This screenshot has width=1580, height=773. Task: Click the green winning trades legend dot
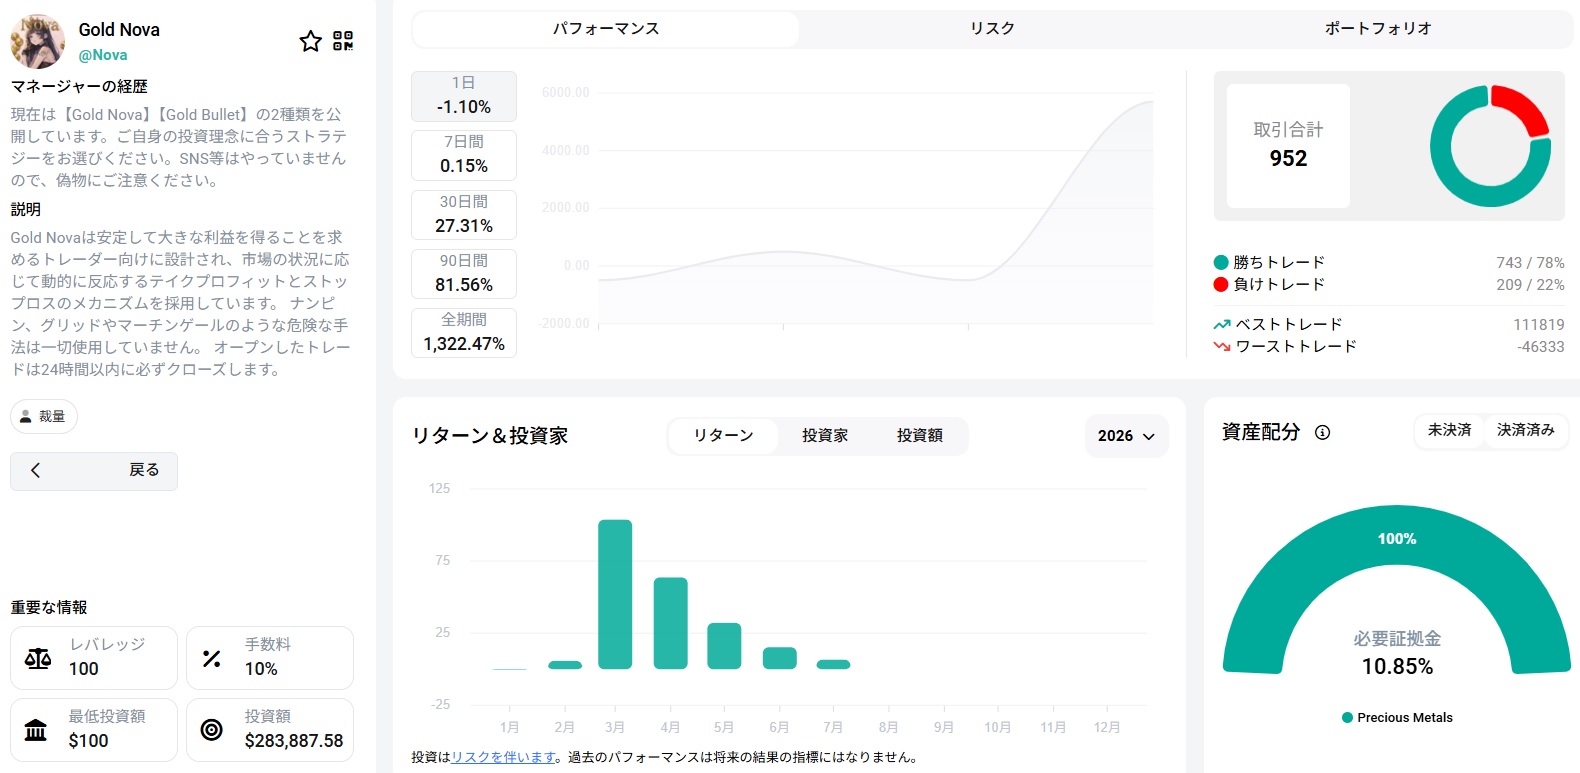coord(1221,263)
